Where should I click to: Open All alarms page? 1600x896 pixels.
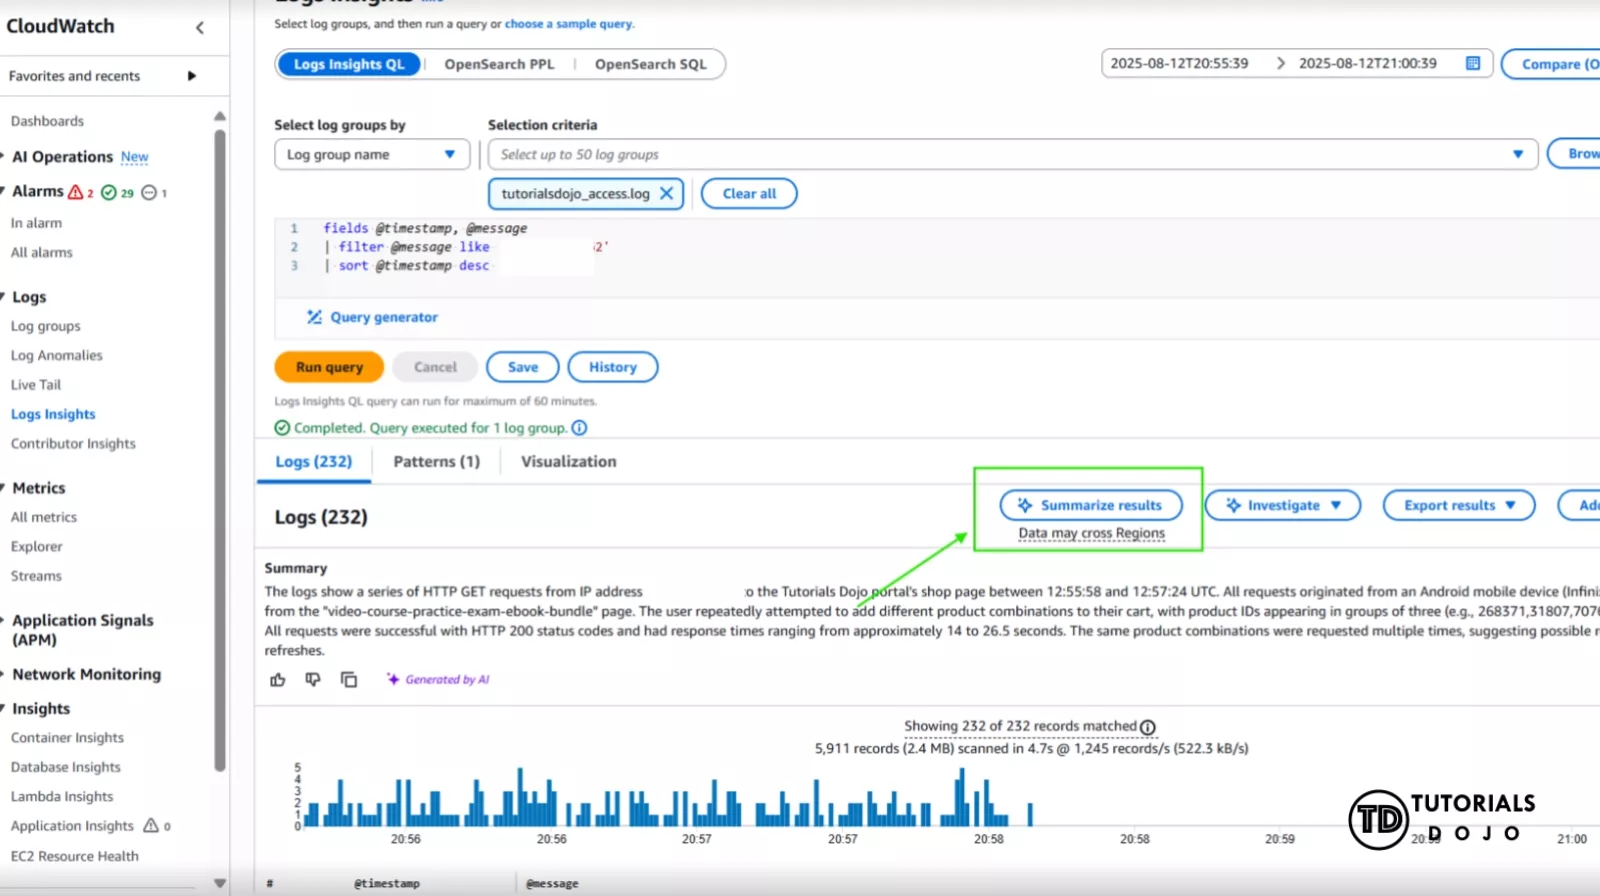coord(41,252)
